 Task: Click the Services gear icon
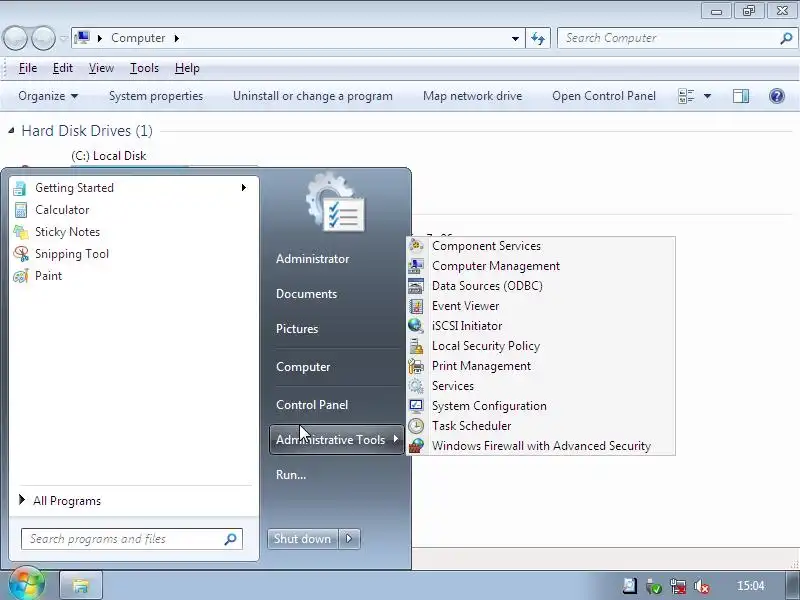click(416, 386)
